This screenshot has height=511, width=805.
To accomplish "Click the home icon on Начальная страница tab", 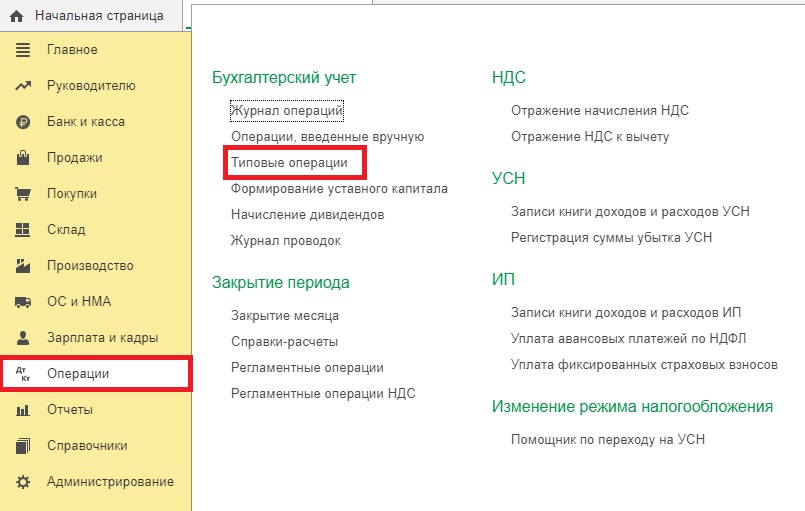I will click(x=16, y=16).
